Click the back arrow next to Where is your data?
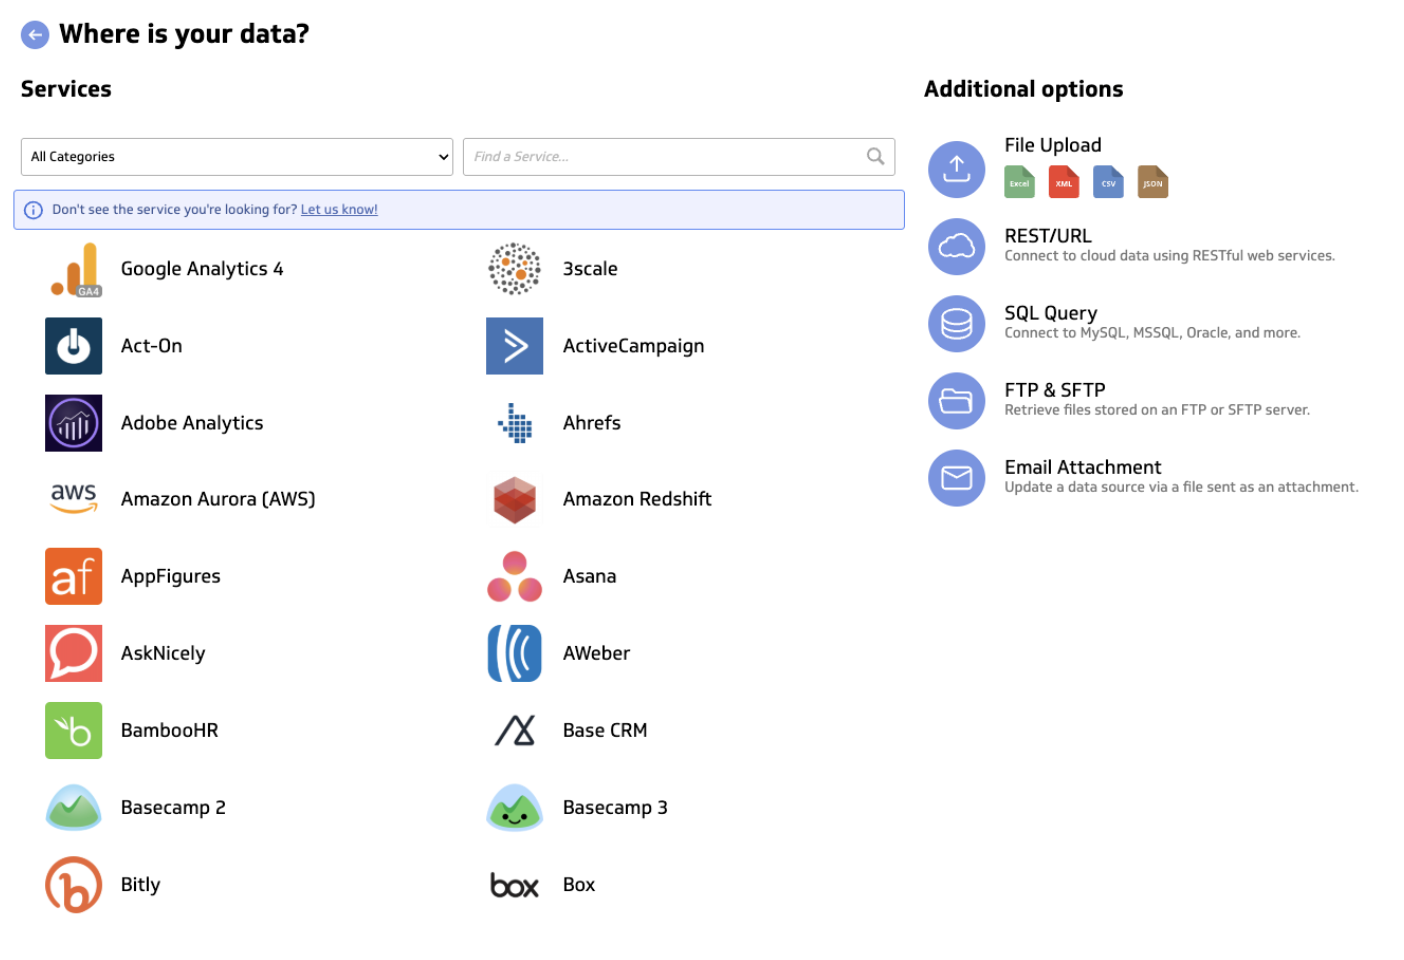1404x960 pixels. click(35, 34)
